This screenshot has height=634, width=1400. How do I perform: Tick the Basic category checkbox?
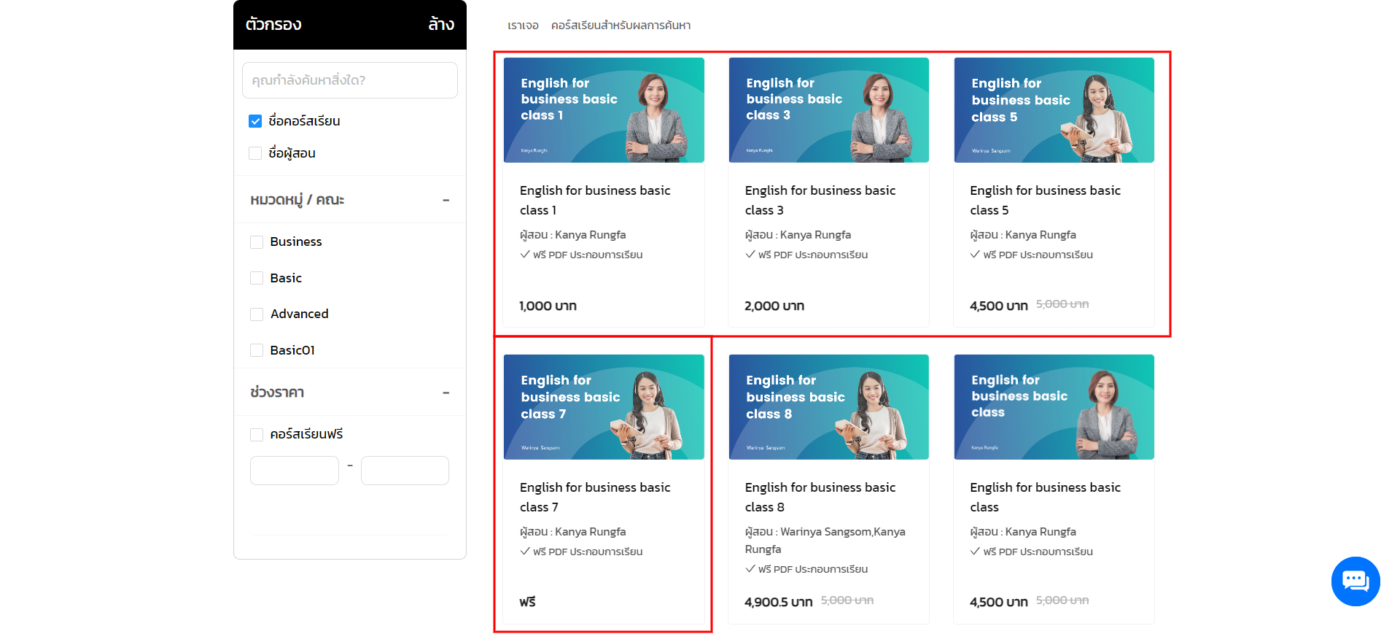[257, 278]
